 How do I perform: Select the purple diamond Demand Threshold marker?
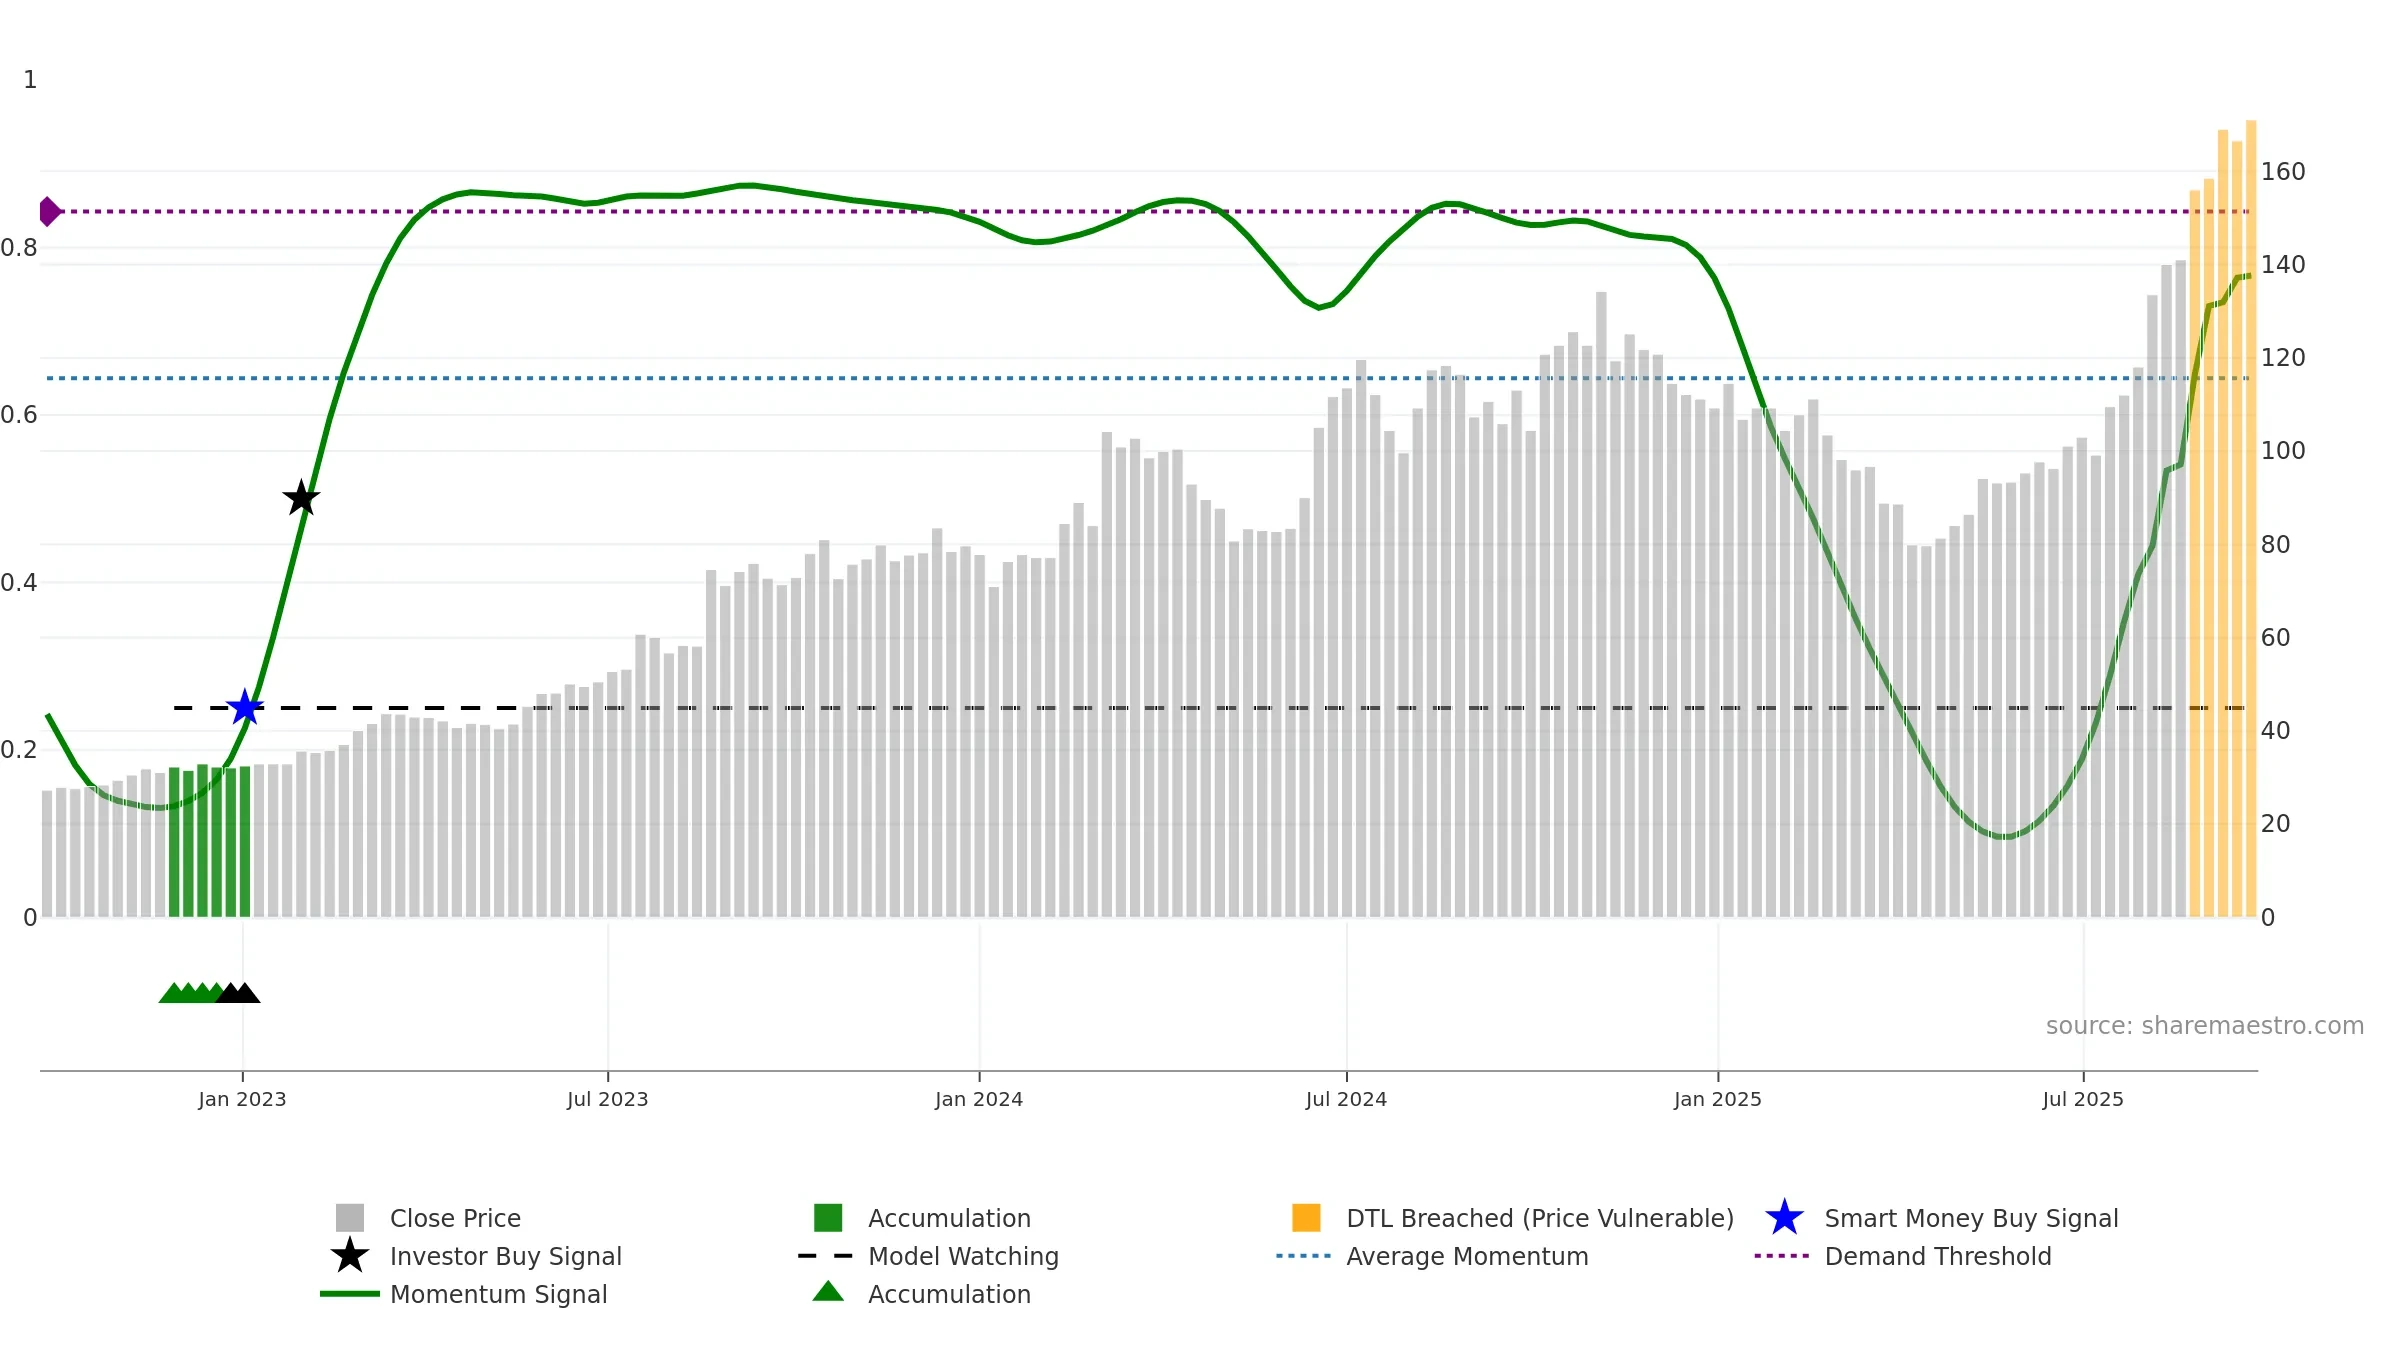[x=49, y=211]
